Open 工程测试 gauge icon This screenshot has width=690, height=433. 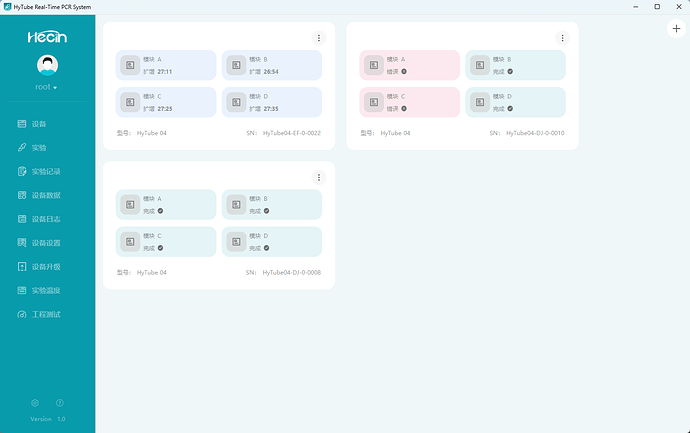(x=22, y=314)
